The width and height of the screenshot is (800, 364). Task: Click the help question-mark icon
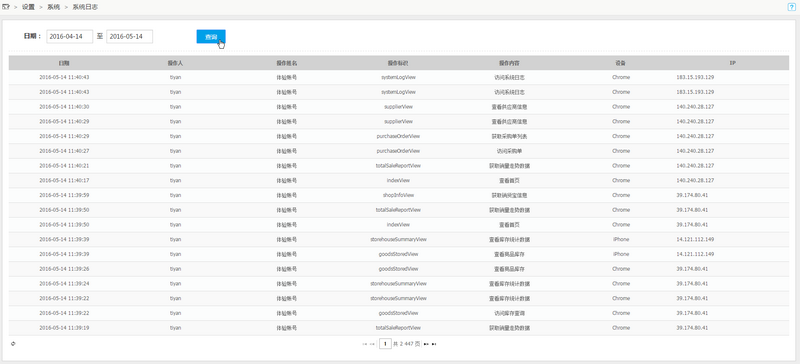792,7
